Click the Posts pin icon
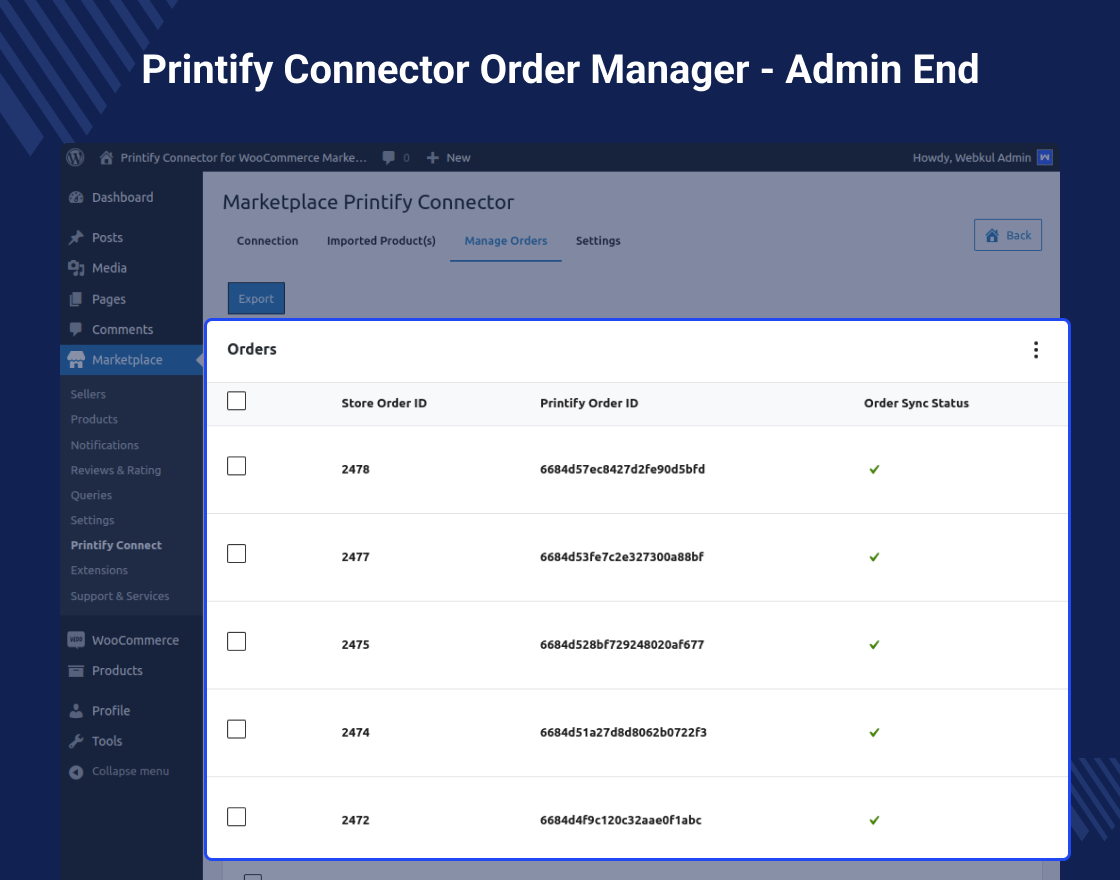 (76, 238)
